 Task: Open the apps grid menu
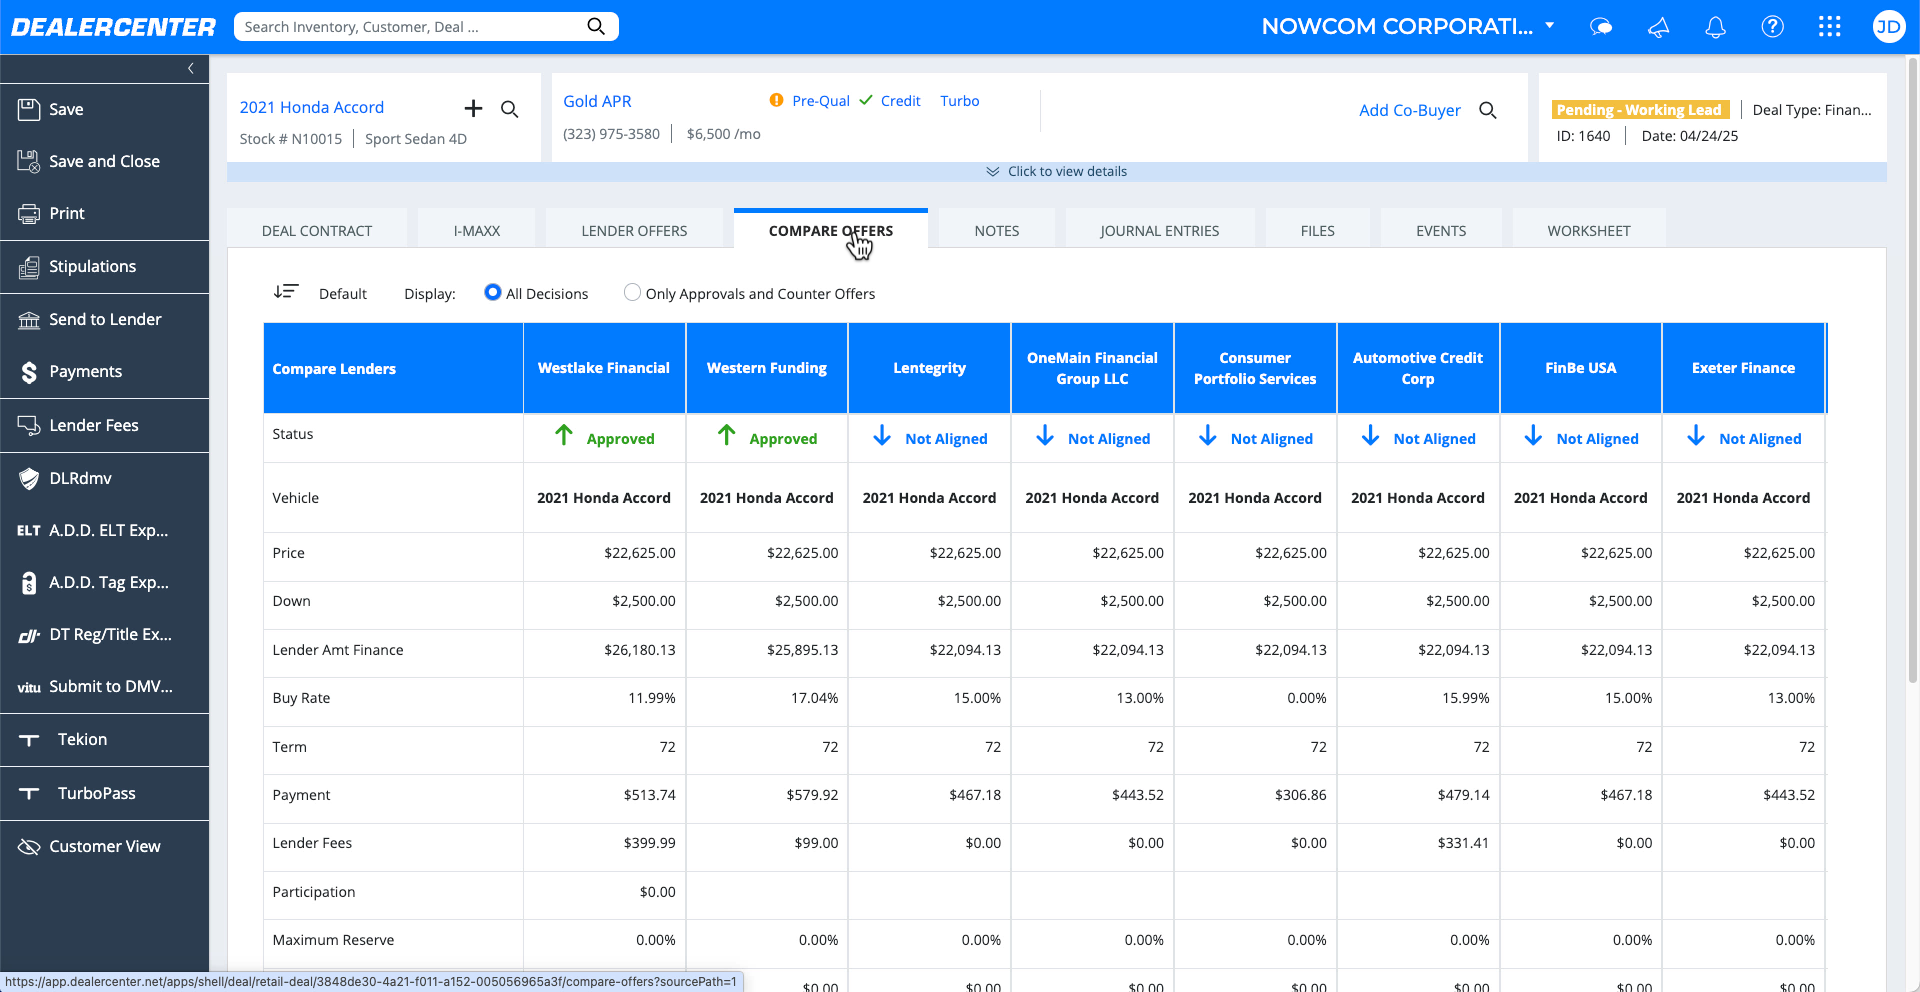[x=1830, y=27]
